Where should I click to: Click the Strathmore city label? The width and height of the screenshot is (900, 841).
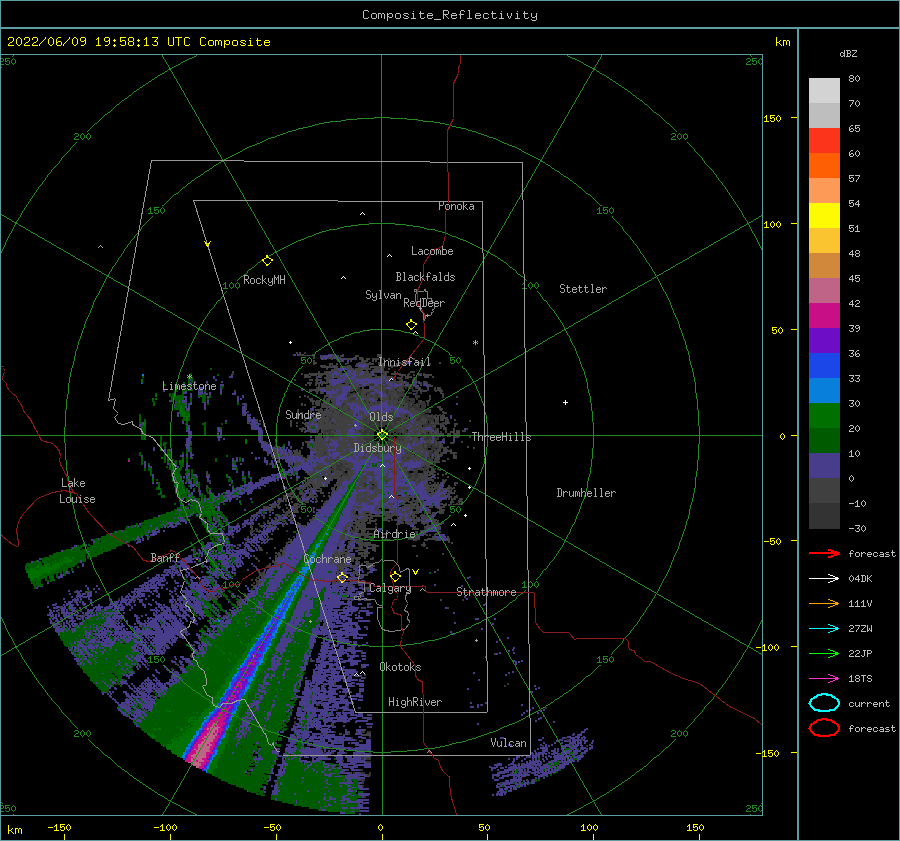point(486,592)
